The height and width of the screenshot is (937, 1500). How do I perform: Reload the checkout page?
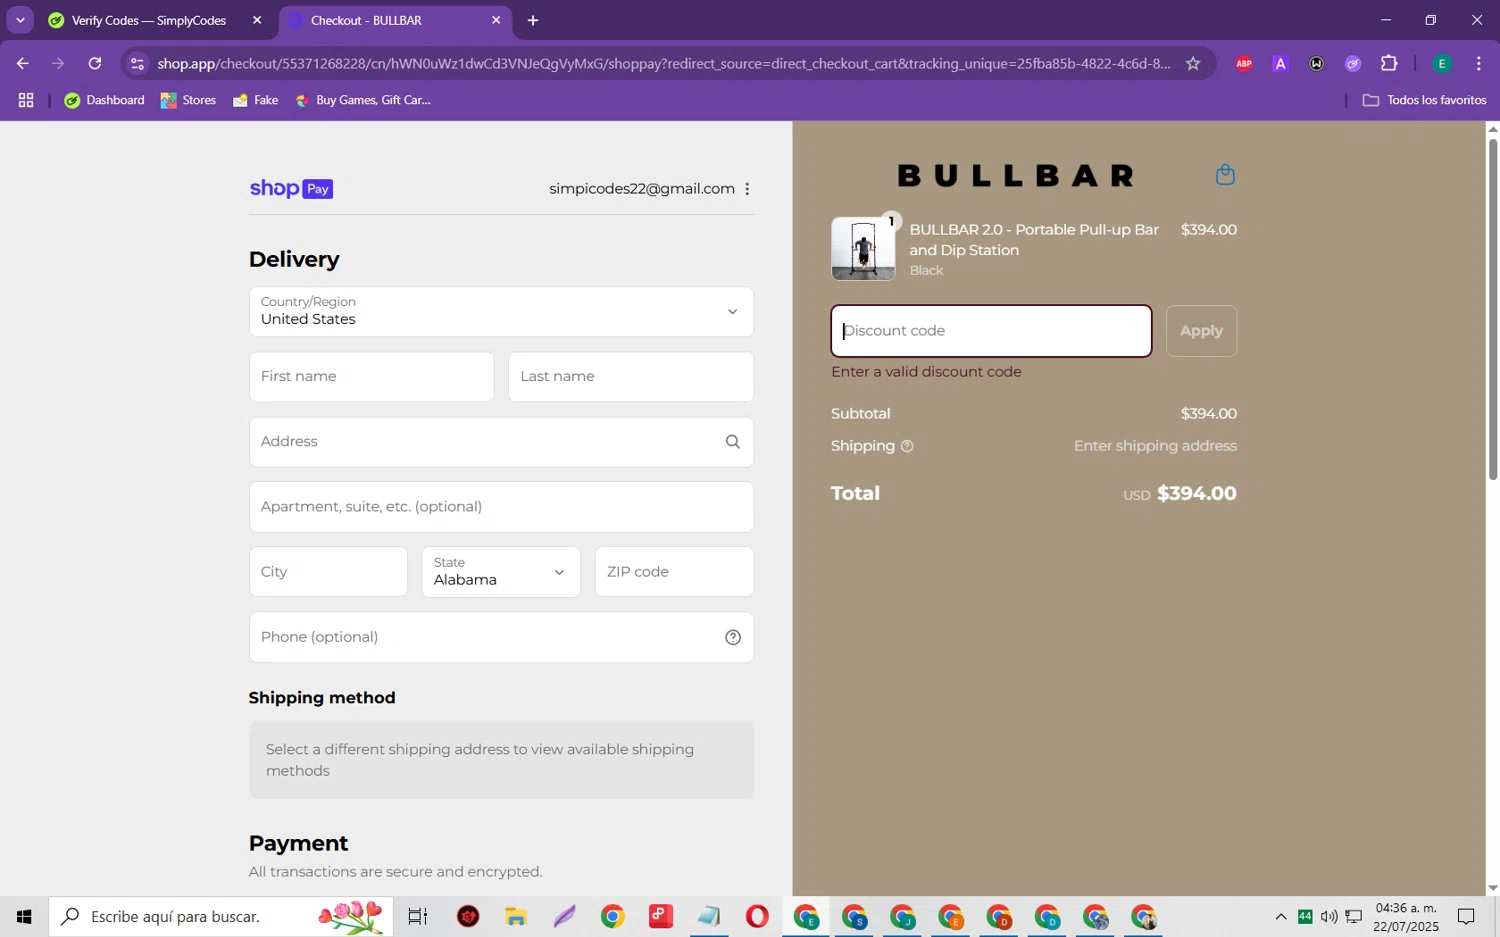click(x=95, y=63)
